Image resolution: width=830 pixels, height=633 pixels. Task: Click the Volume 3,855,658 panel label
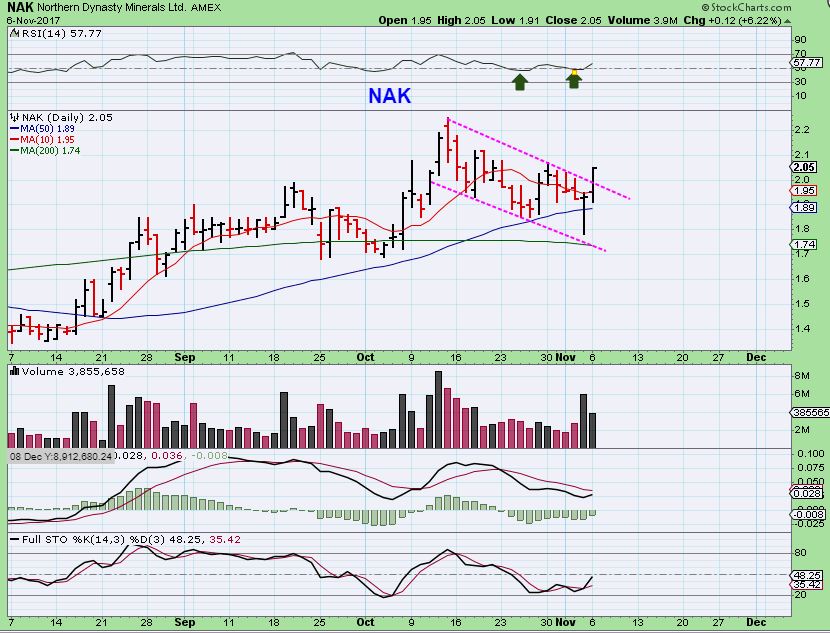73,372
